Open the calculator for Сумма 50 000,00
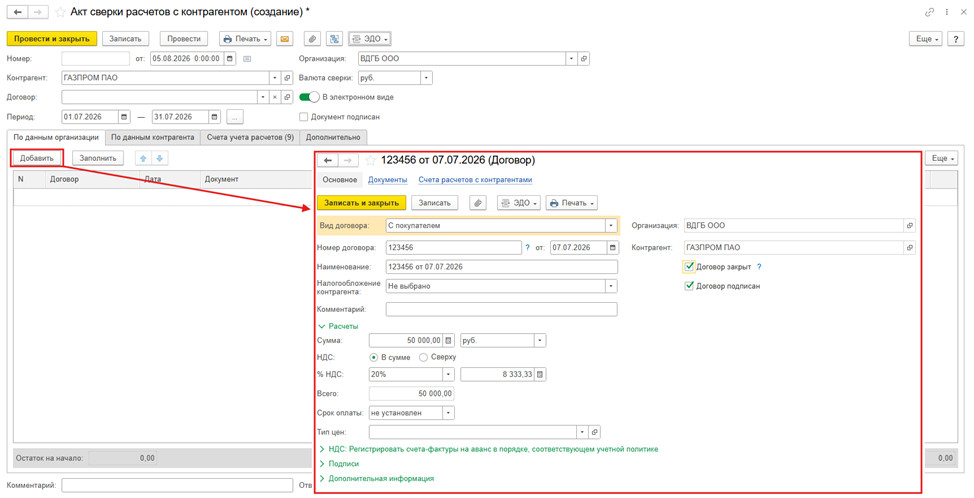Viewport: 974px width, 498px height. [449, 340]
